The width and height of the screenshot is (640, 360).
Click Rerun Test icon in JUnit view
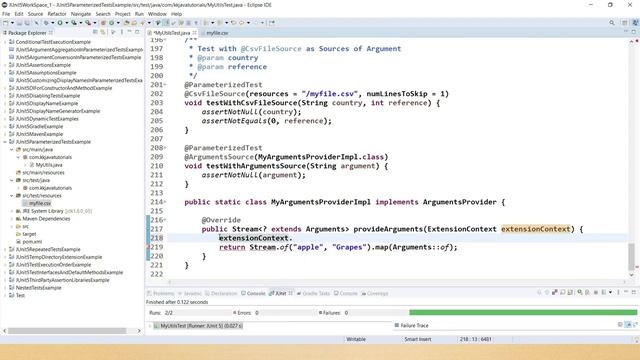click(580, 293)
